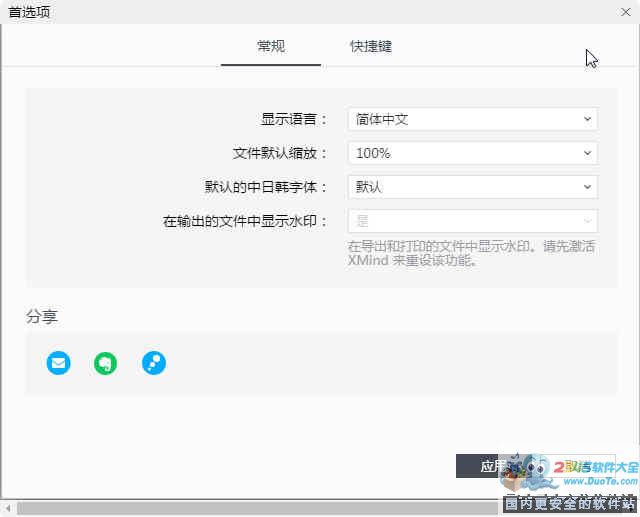This screenshot has width=640, height=517.
Task: Click the watermark activation hint text
Action: (470, 254)
